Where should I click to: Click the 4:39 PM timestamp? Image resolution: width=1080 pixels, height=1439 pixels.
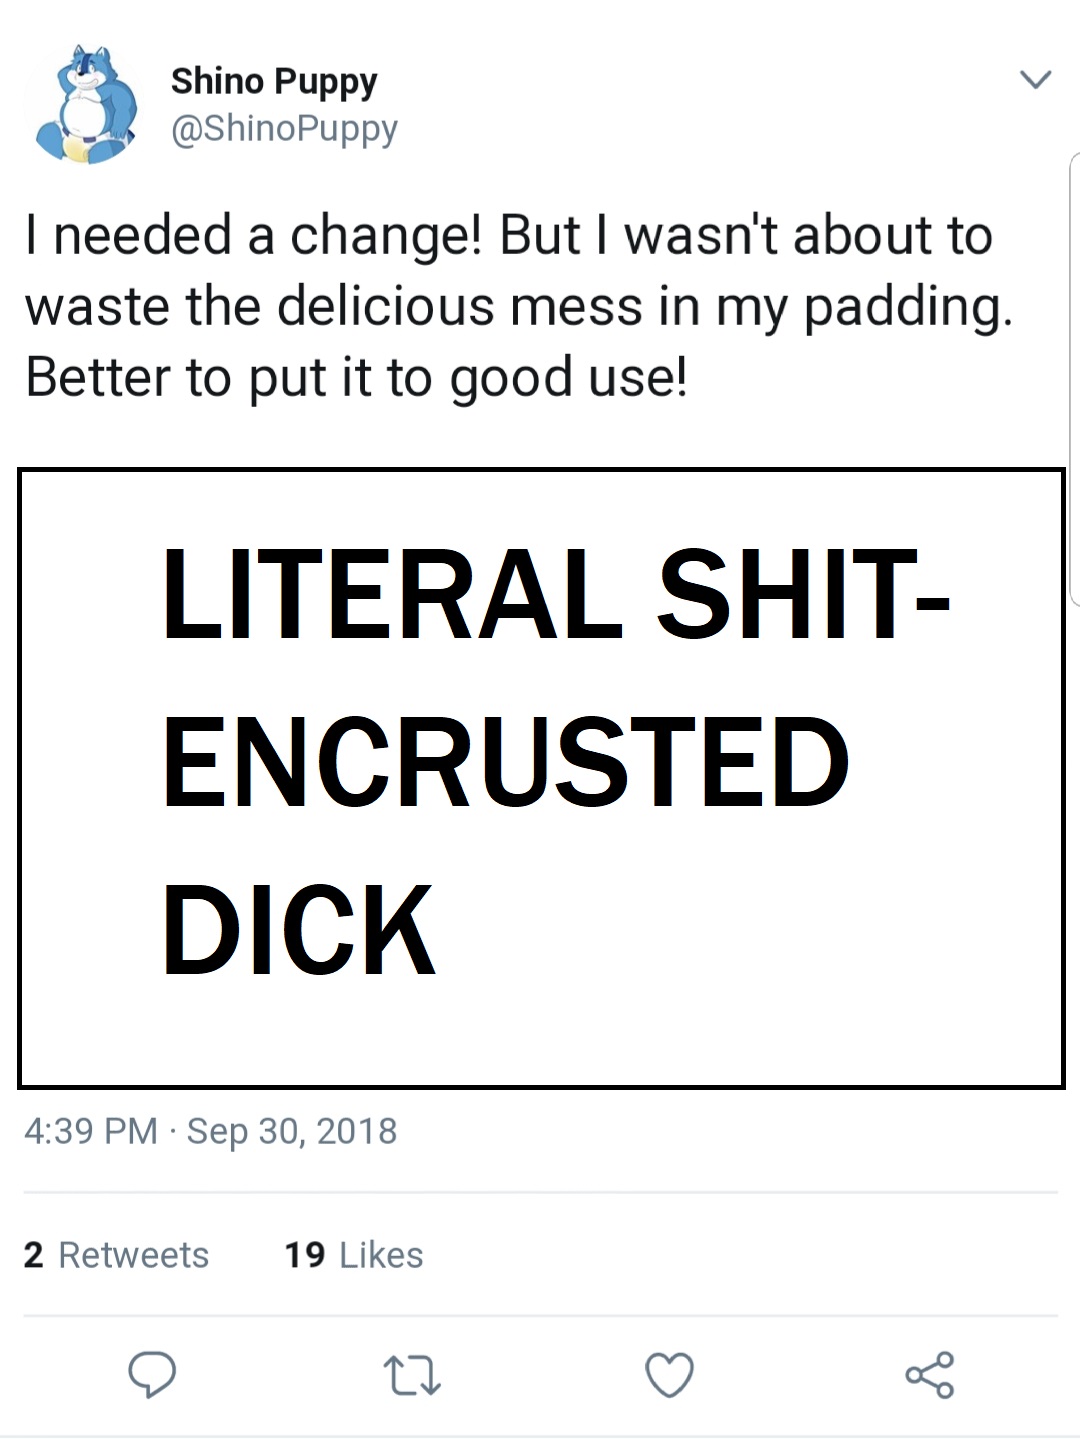click(x=91, y=1131)
